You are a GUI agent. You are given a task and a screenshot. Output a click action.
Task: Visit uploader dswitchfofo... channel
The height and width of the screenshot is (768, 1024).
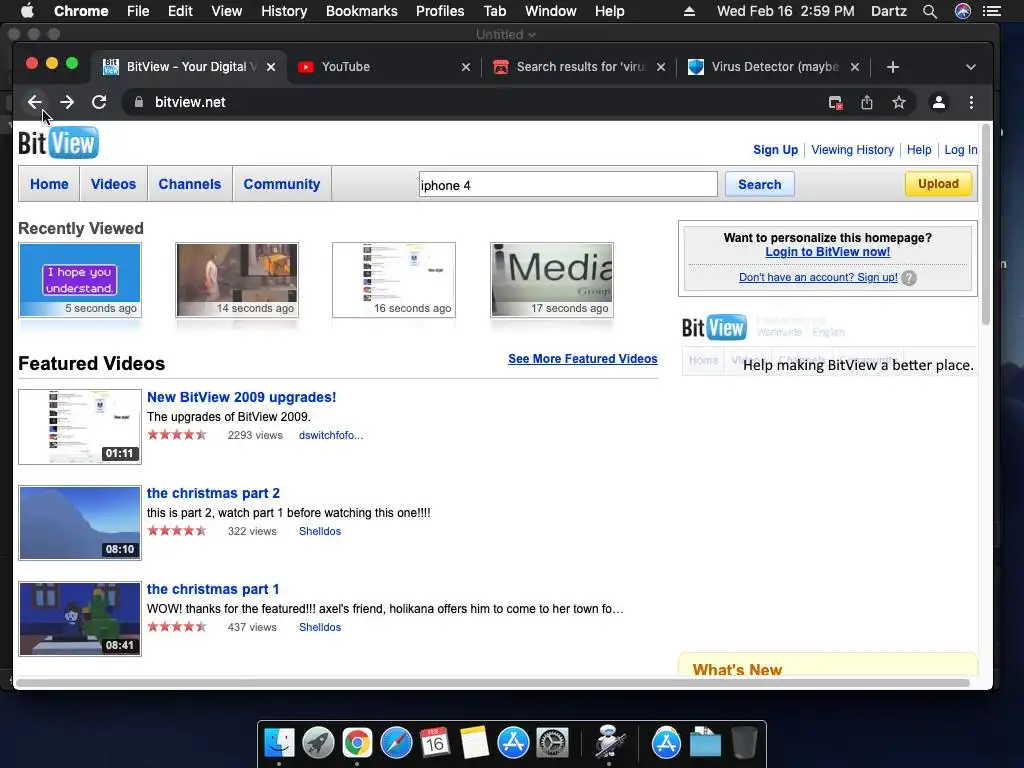(x=330, y=436)
